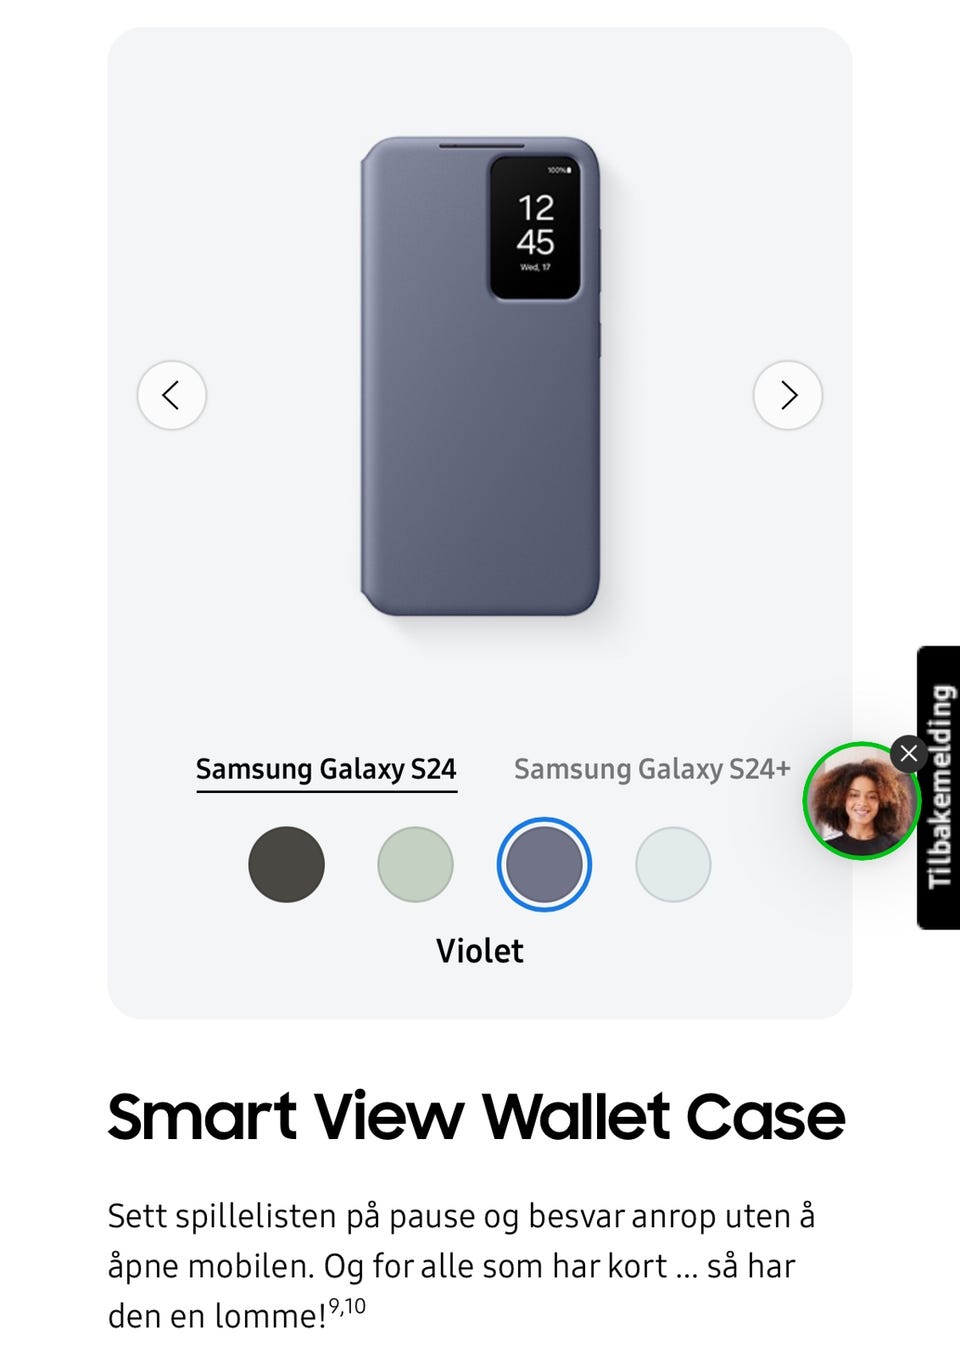Click the Smart View Wallet Case heading

[x=476, y=1116]
